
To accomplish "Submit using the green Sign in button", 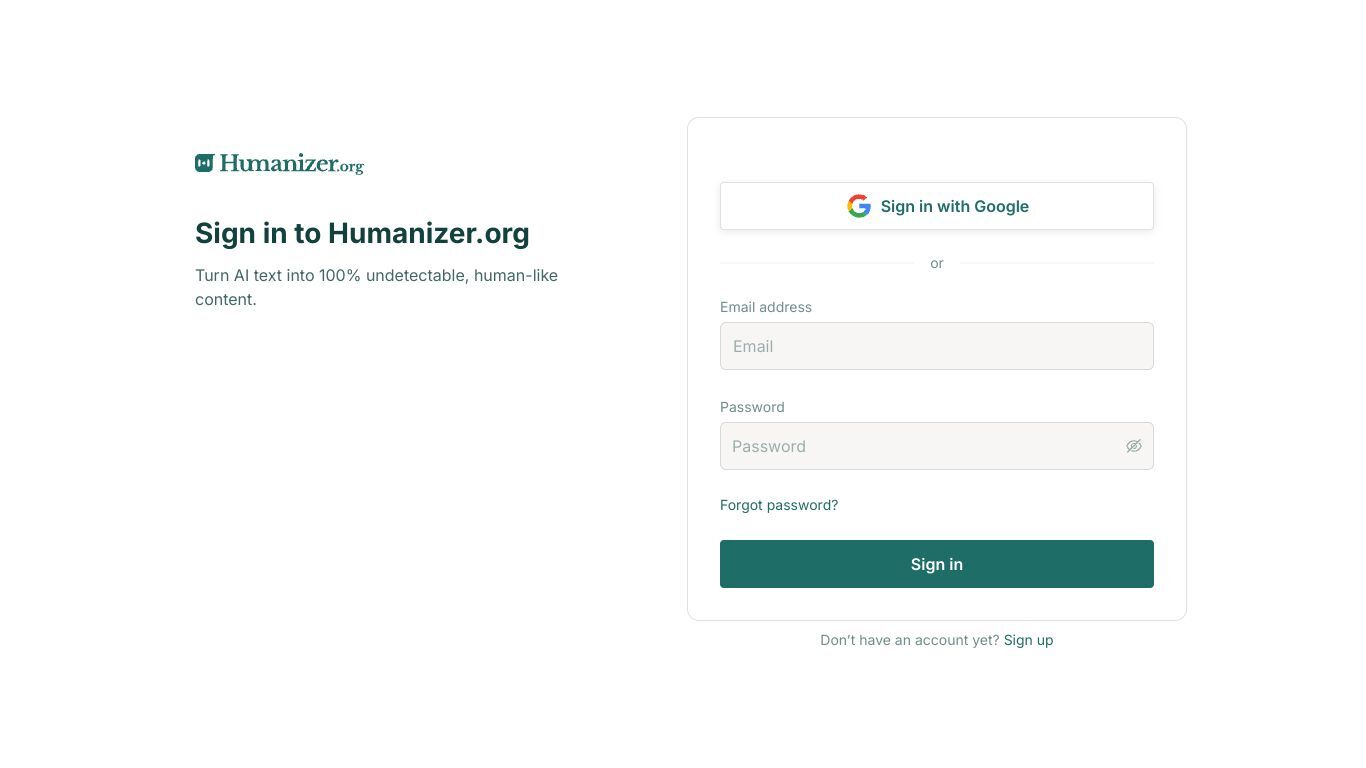I will coord(937,564).
